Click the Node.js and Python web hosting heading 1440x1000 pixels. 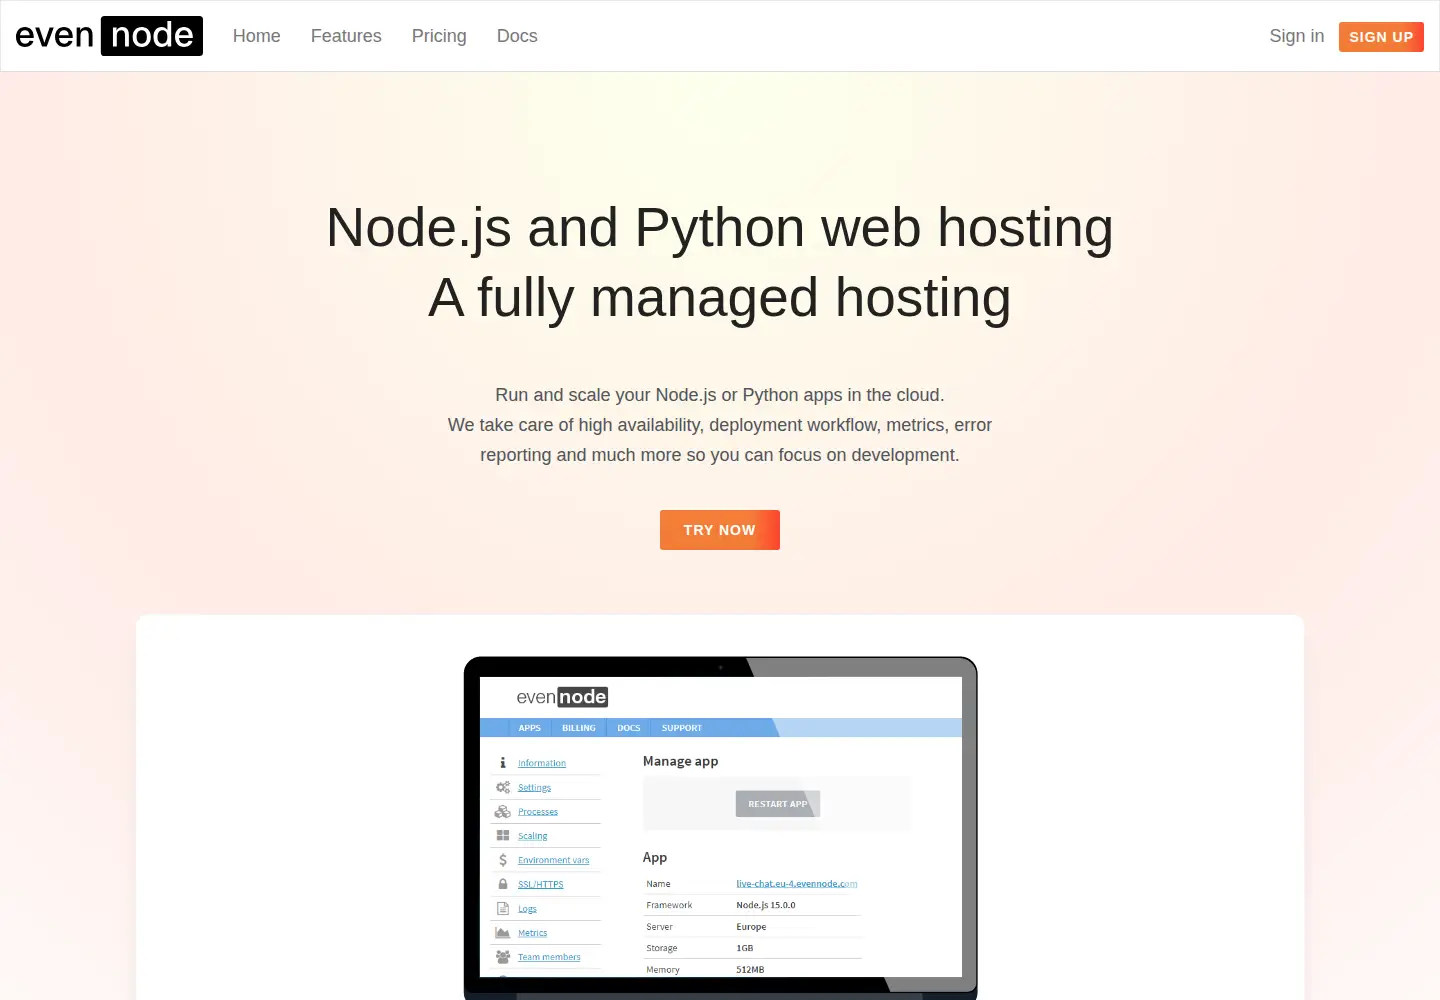[x=720, y=228]
